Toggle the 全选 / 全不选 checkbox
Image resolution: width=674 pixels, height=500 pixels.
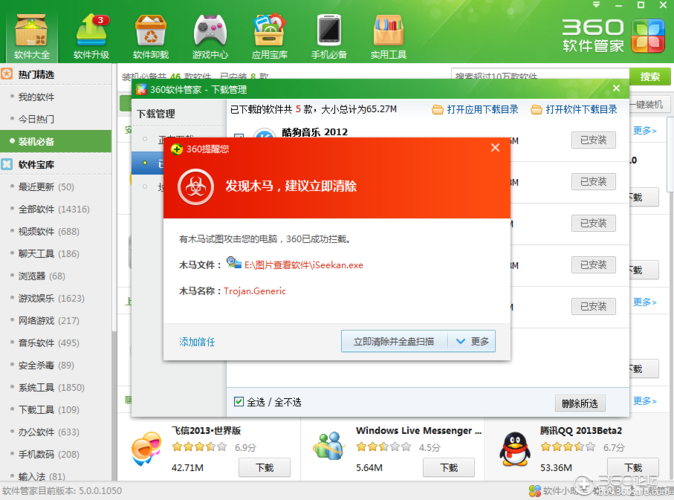pyautogui.click(x=238, y=402)
